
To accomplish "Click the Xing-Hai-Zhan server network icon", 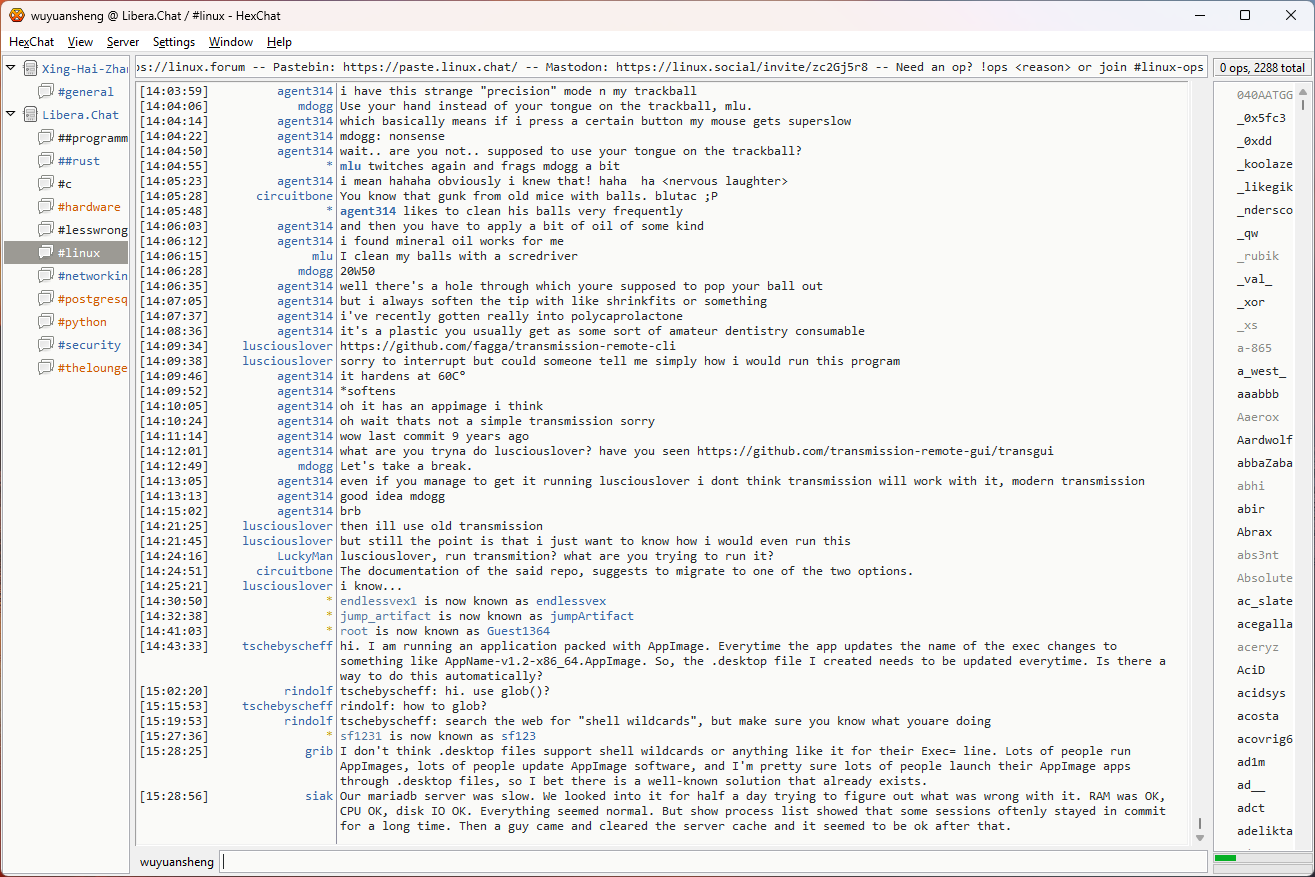I will 30,69.
